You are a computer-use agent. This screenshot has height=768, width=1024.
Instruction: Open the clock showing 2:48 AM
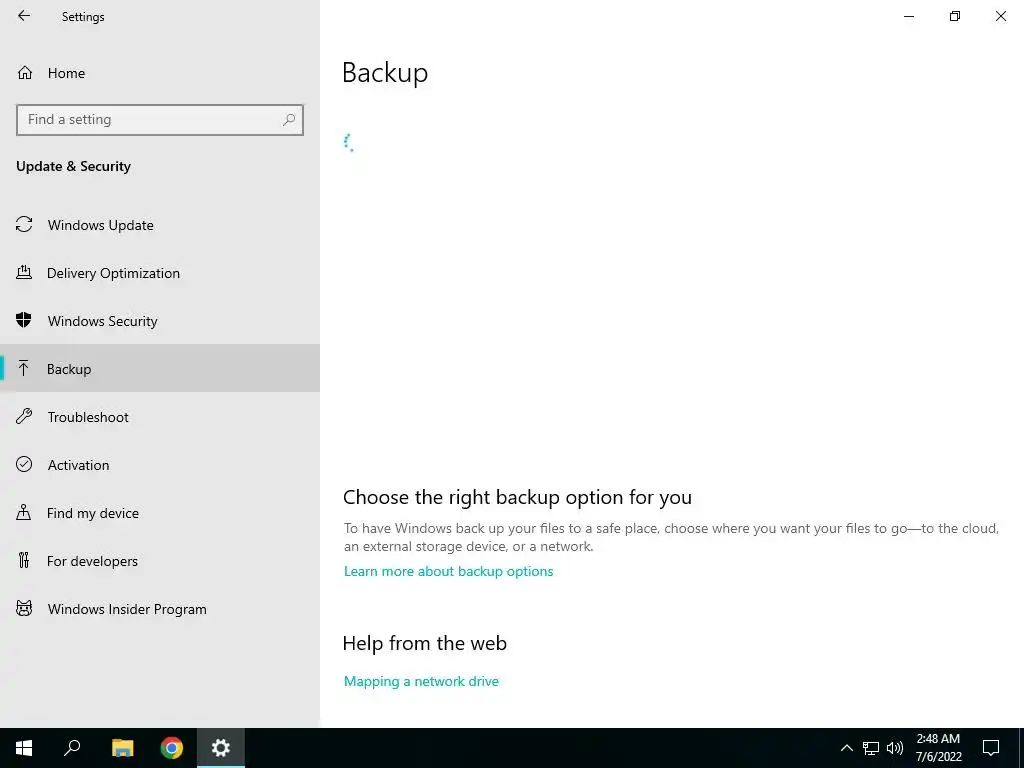(x=938, y=748)
